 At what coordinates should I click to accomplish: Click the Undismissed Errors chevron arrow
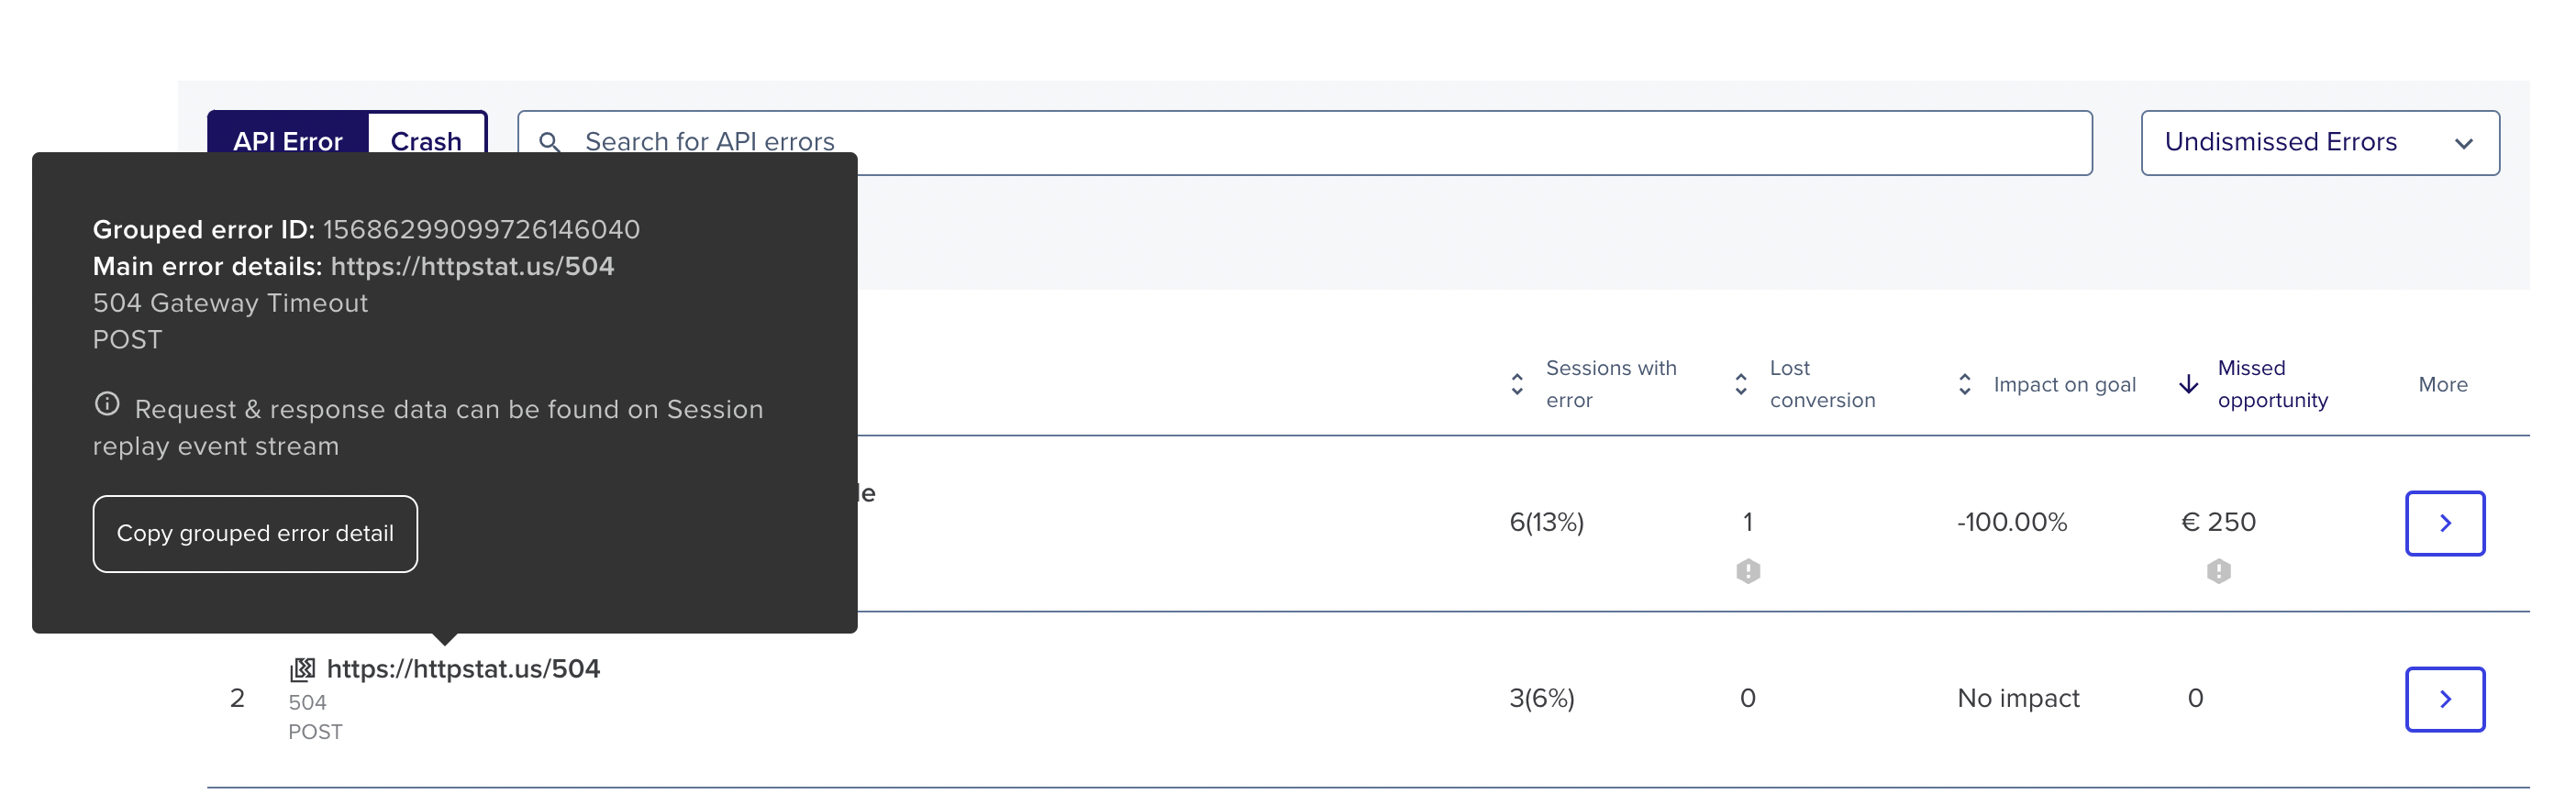coord(2463,144)
